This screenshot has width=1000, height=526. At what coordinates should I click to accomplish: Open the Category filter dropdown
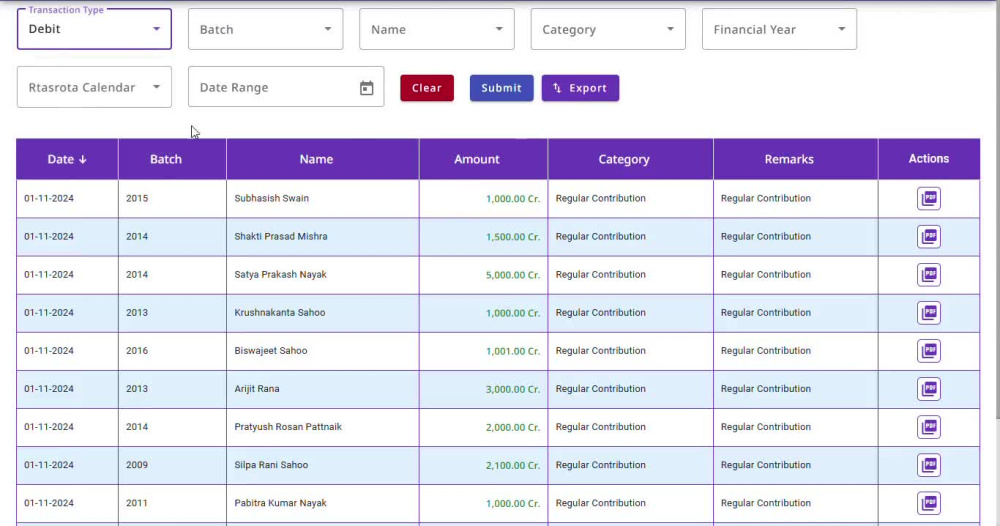pyautogui.click(x=608, y=29)
